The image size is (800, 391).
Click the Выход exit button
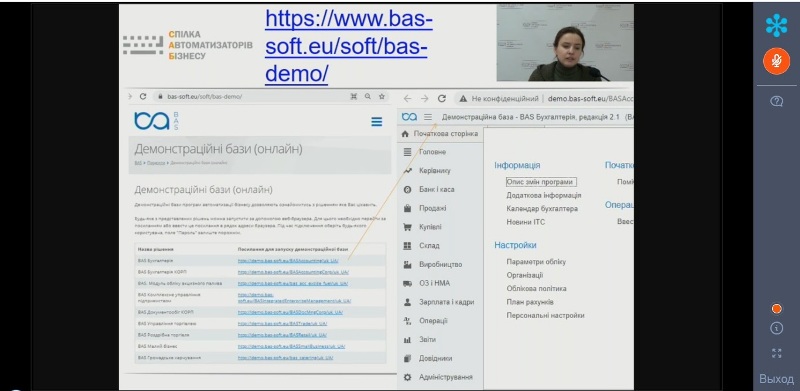pyautogui.click(x=776, y=379)
